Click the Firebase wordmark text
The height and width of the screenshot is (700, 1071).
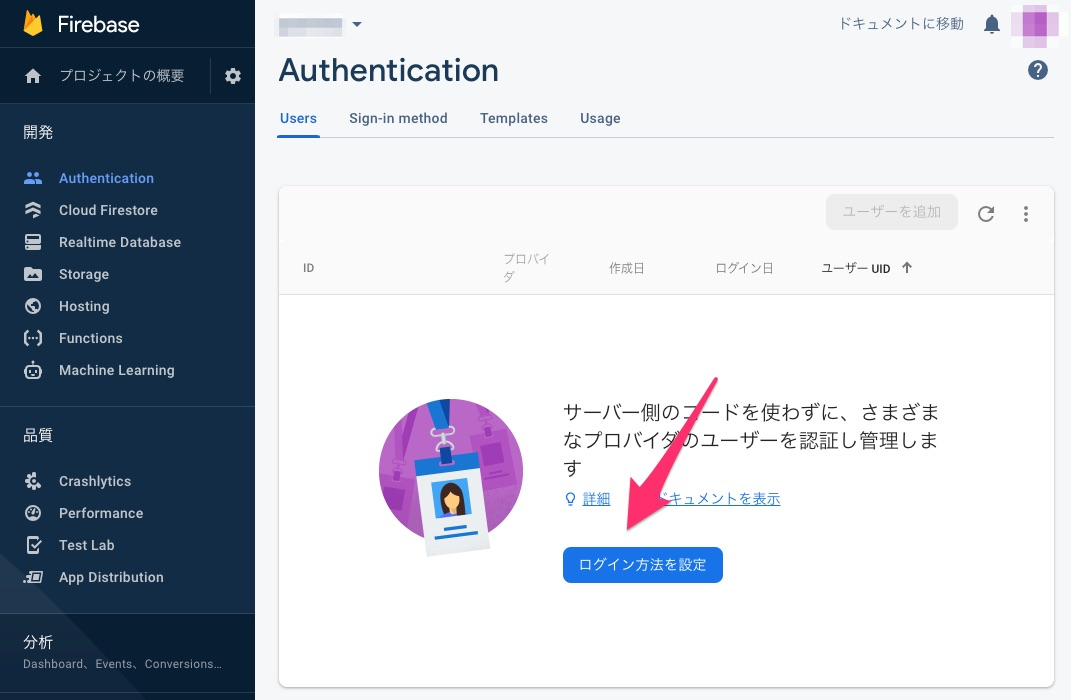point(98,25)
